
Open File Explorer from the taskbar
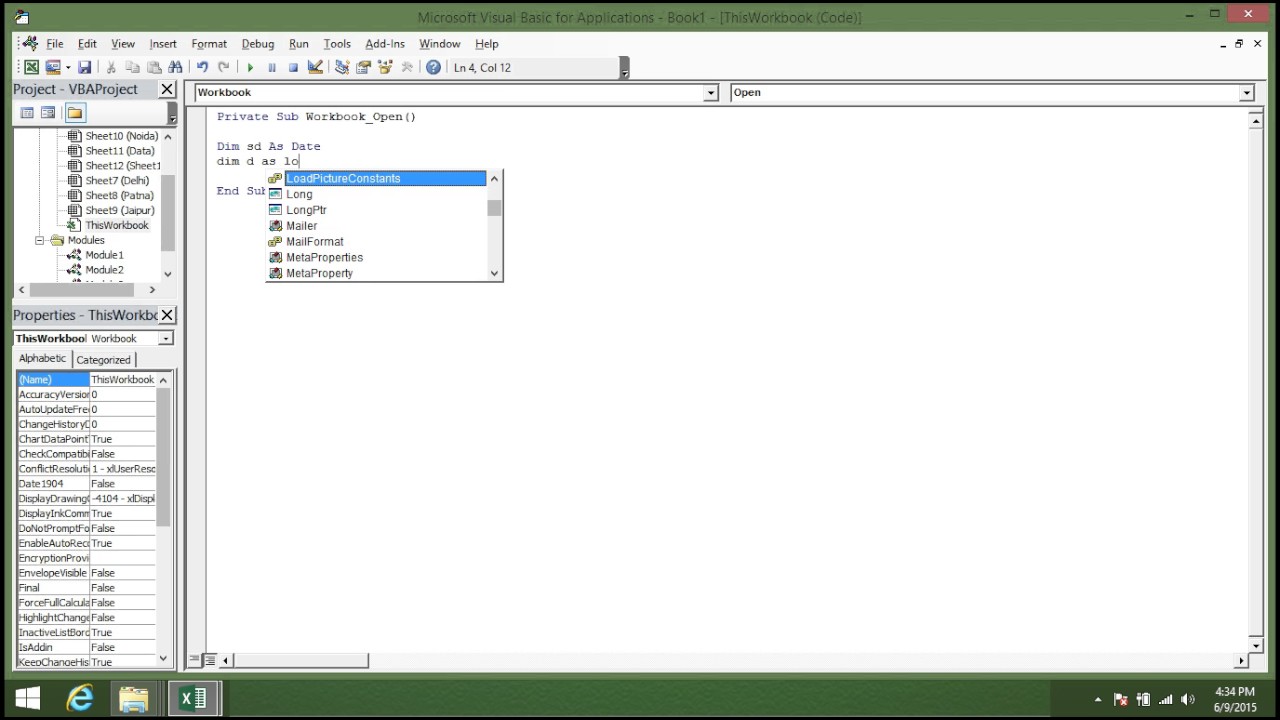point(133,698)
